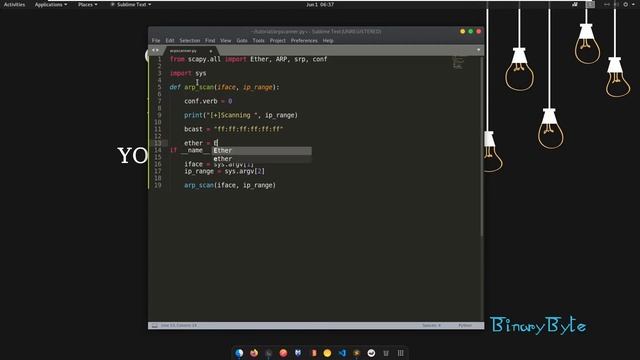Open the dark terminal icon in dock

point(269,353)
